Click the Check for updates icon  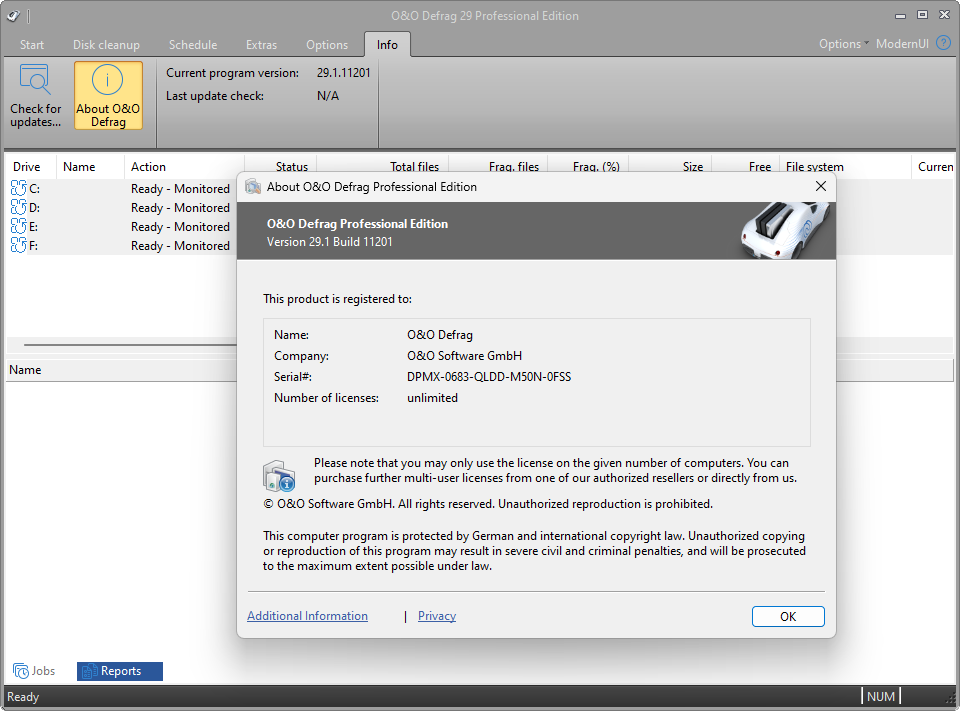(x=35, y=79)
